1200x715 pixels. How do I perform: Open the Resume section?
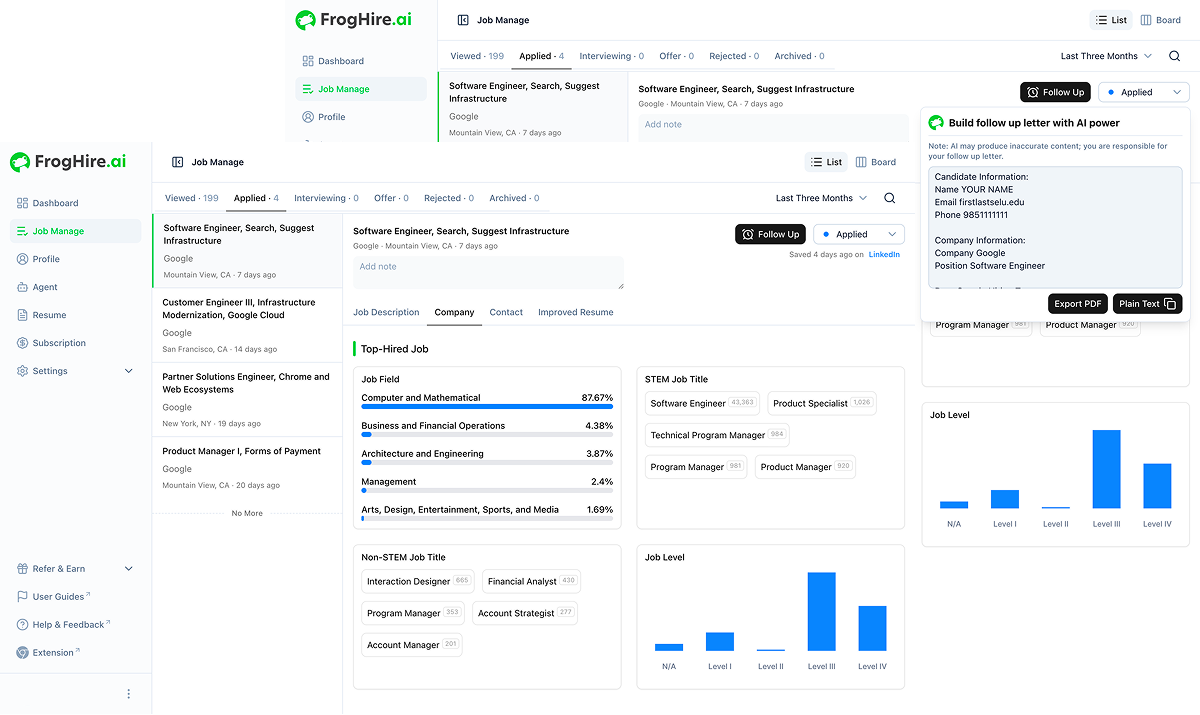tap(45, 314)
